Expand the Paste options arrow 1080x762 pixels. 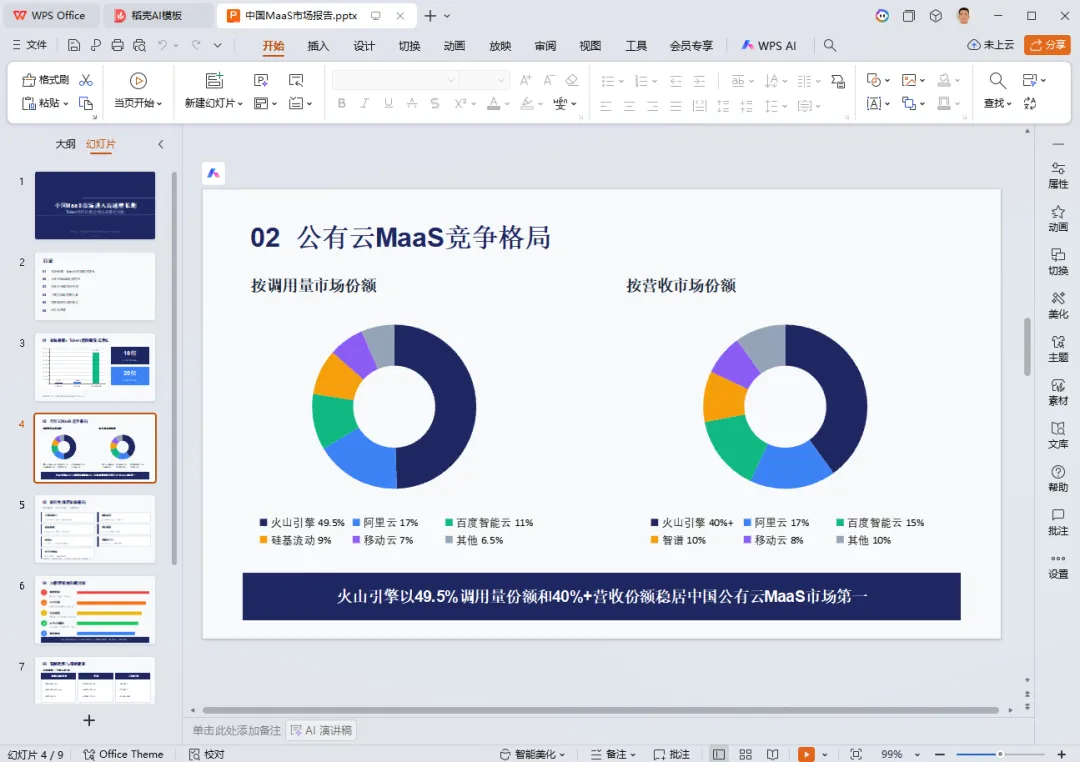click(x=66, y=103)
